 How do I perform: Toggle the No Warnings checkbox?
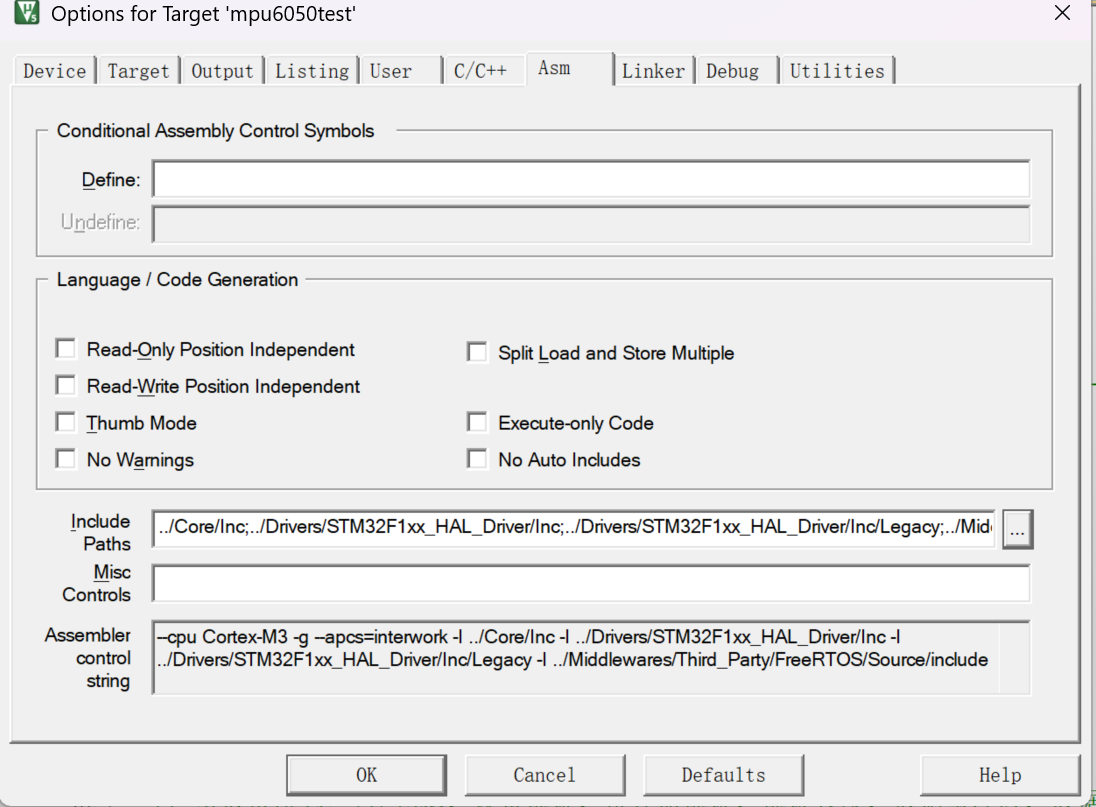pos(66,460)
